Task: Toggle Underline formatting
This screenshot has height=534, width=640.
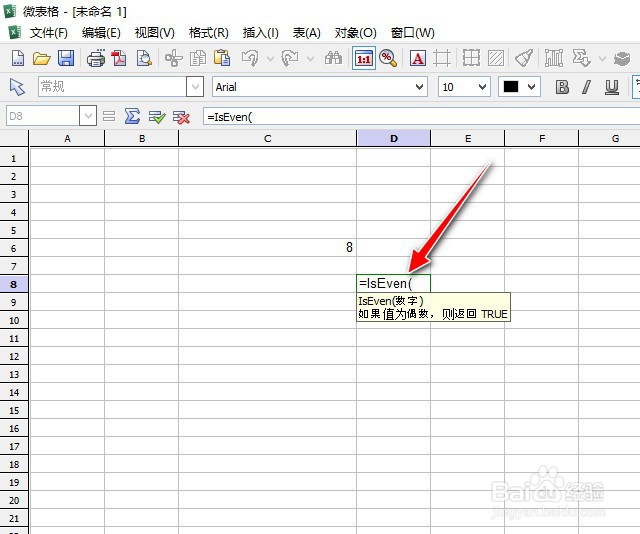Action: coord(611,87)
